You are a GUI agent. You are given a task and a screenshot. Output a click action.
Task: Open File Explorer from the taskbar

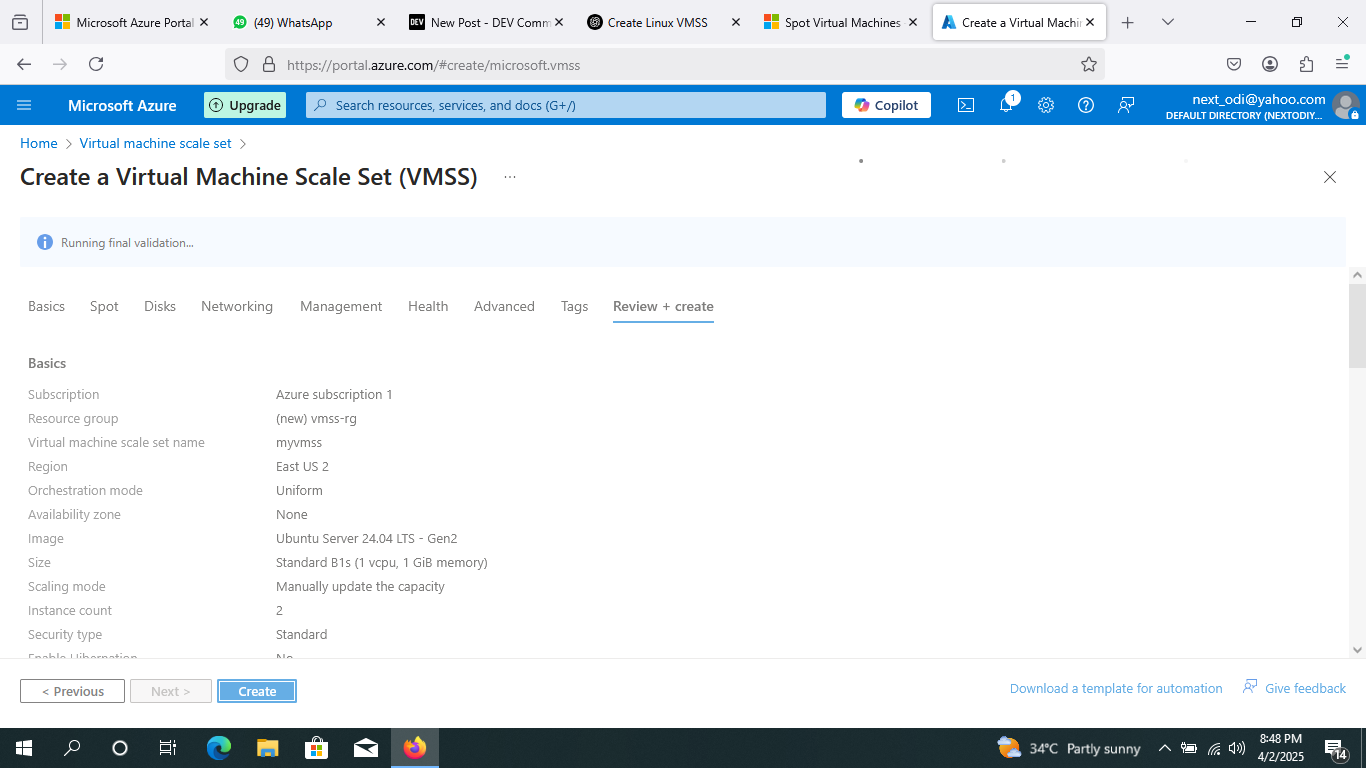click(267, 748)
